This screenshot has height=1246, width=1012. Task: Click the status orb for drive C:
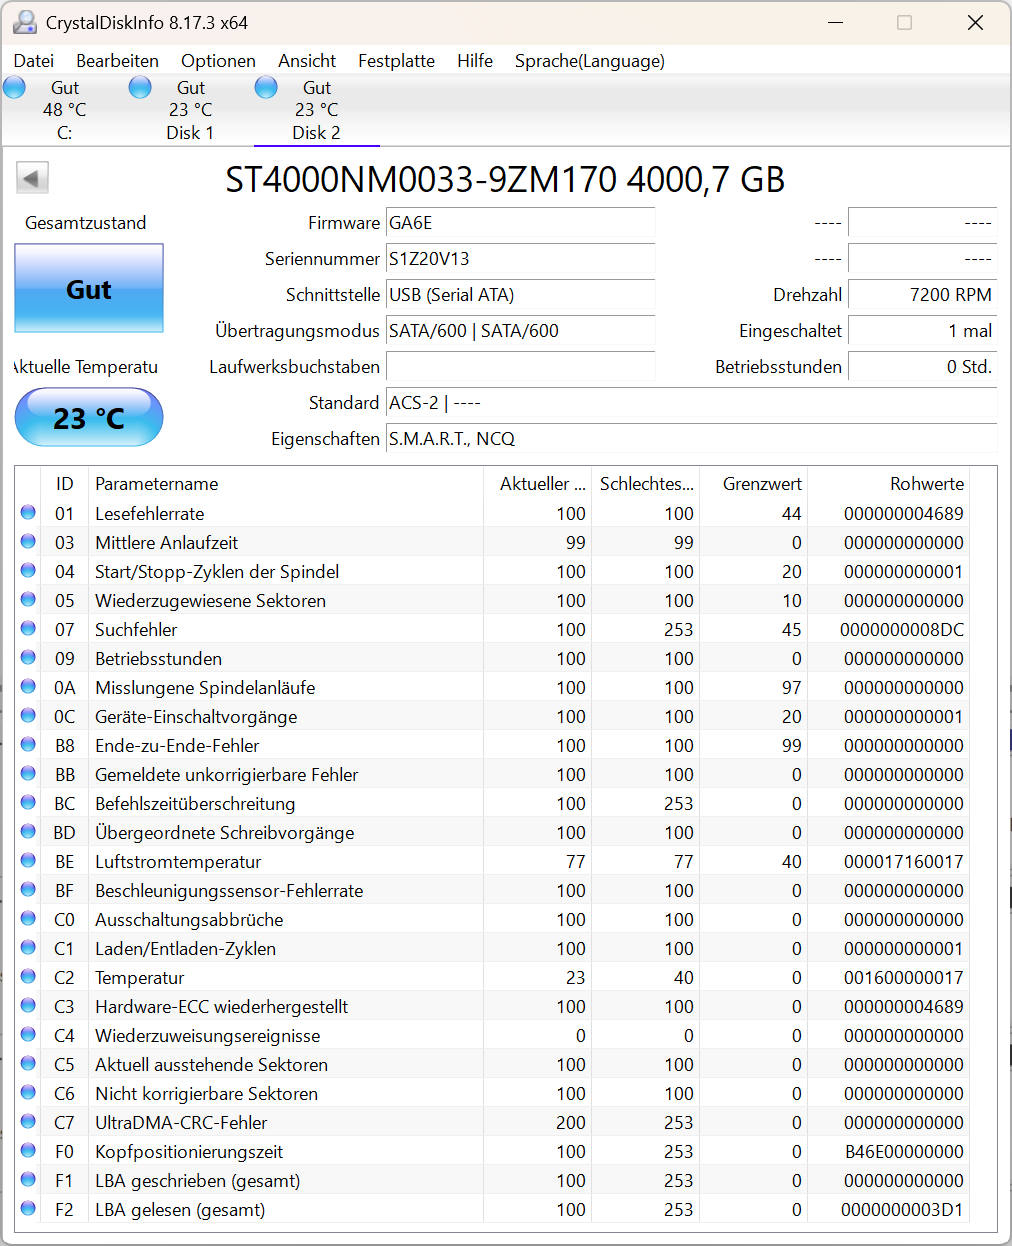coord(14,88)
